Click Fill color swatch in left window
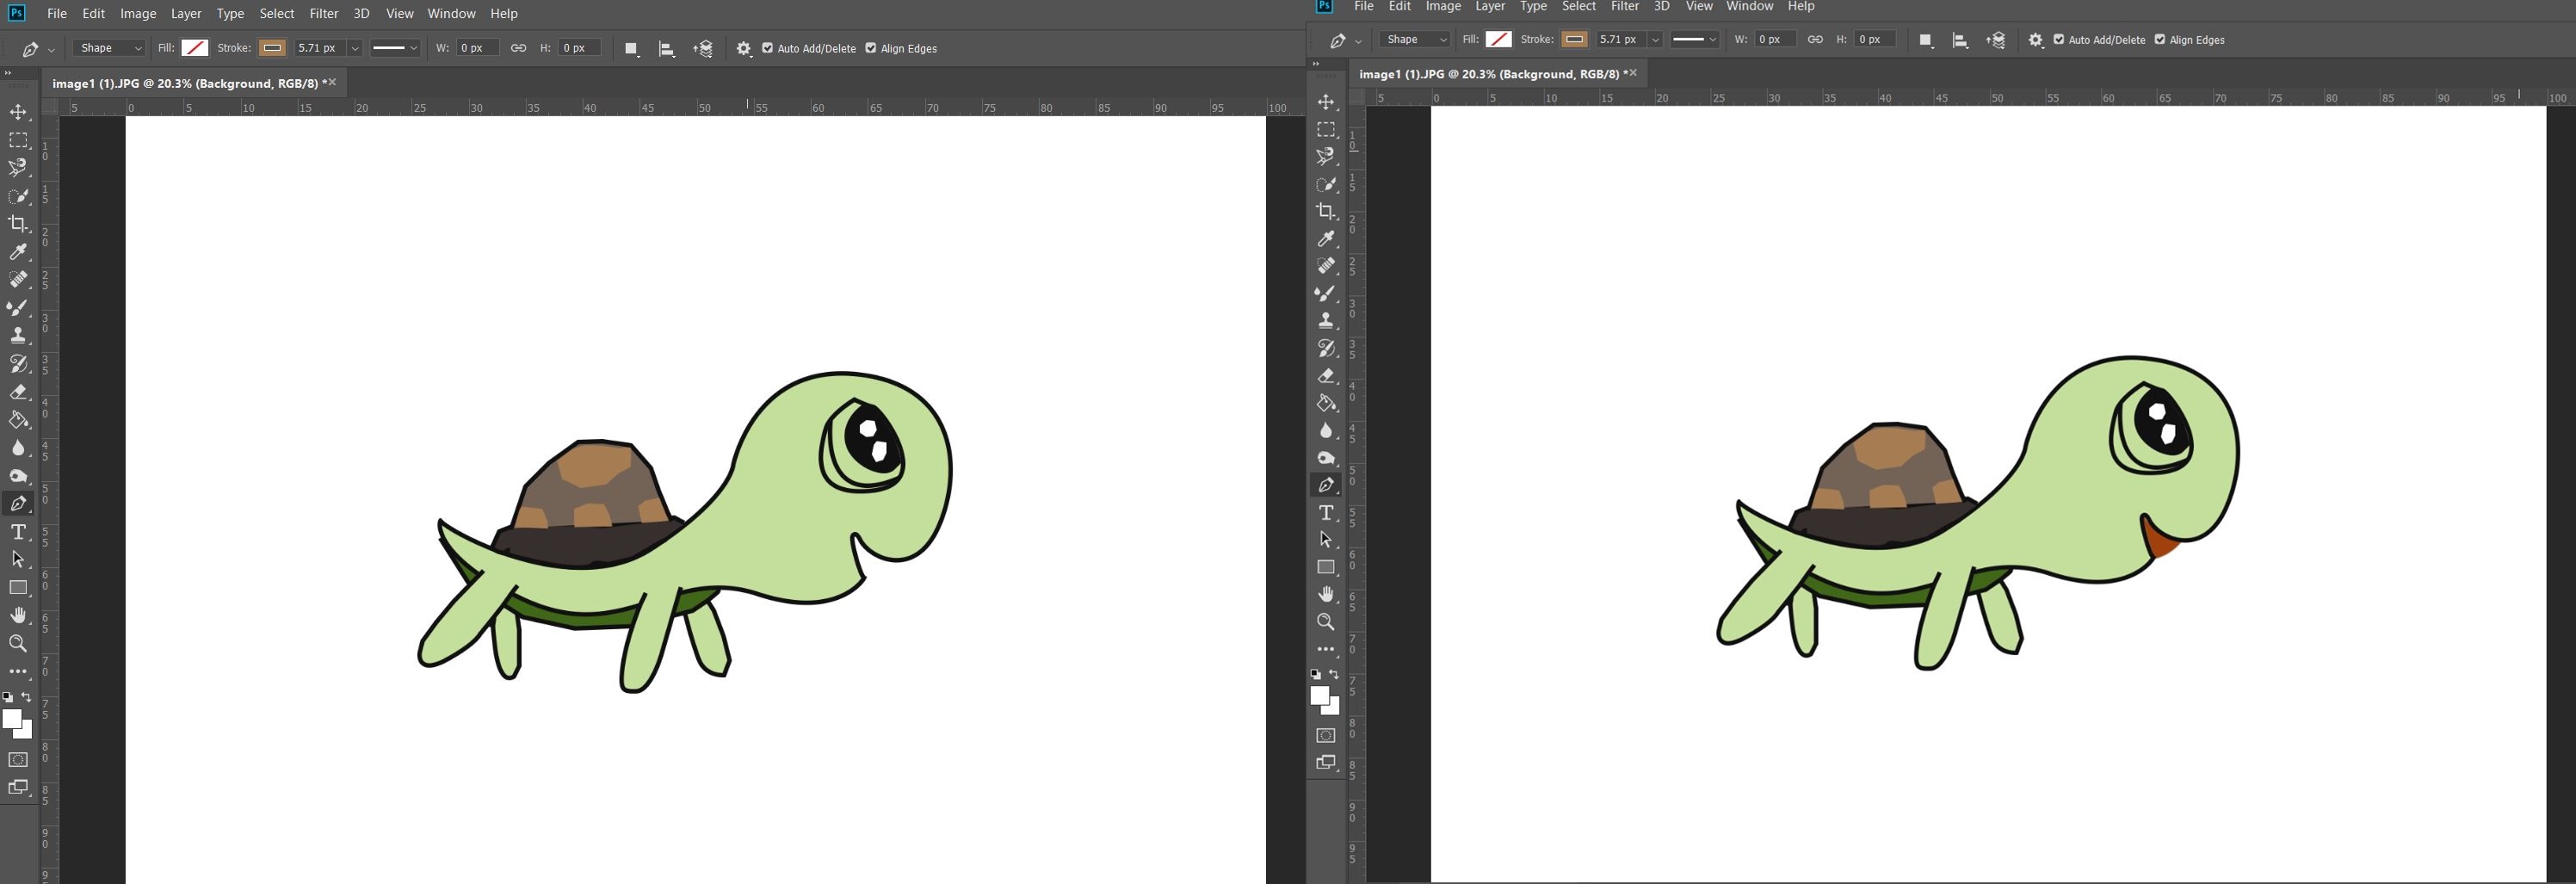The width and height of the screenshot is (2576, 884). pos(195,48)
